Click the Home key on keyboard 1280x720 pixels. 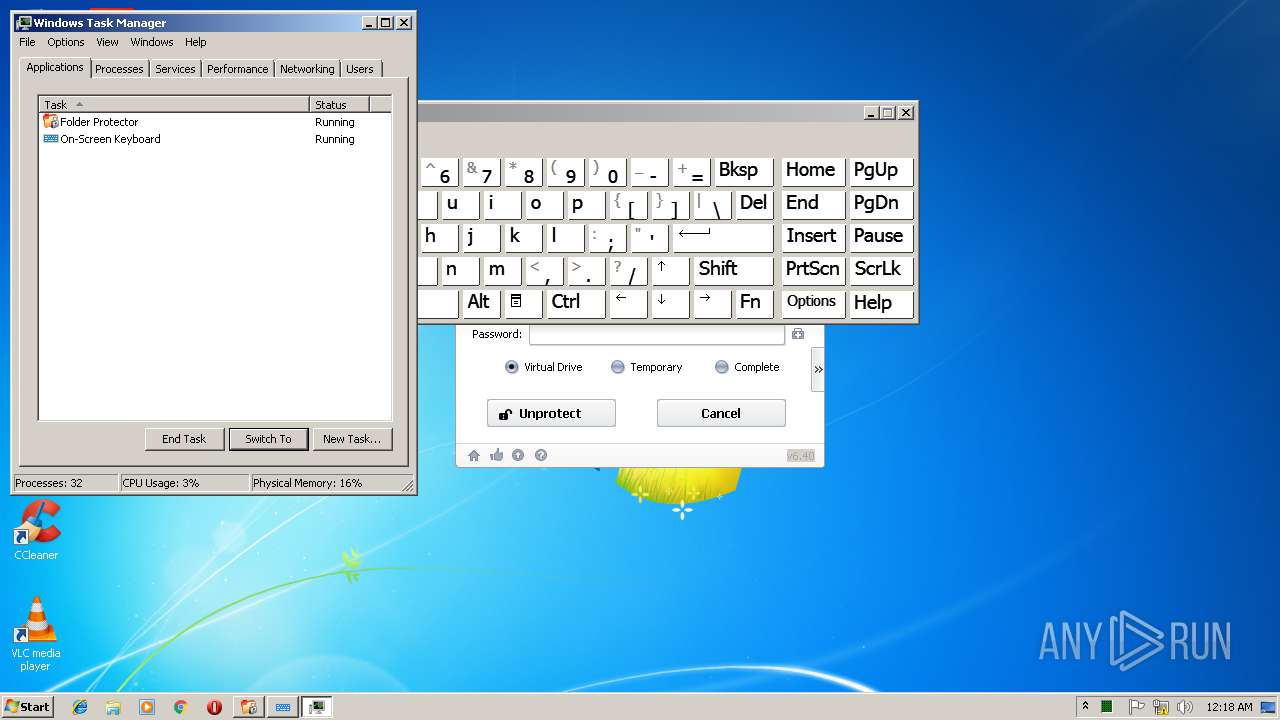[813, 171]
